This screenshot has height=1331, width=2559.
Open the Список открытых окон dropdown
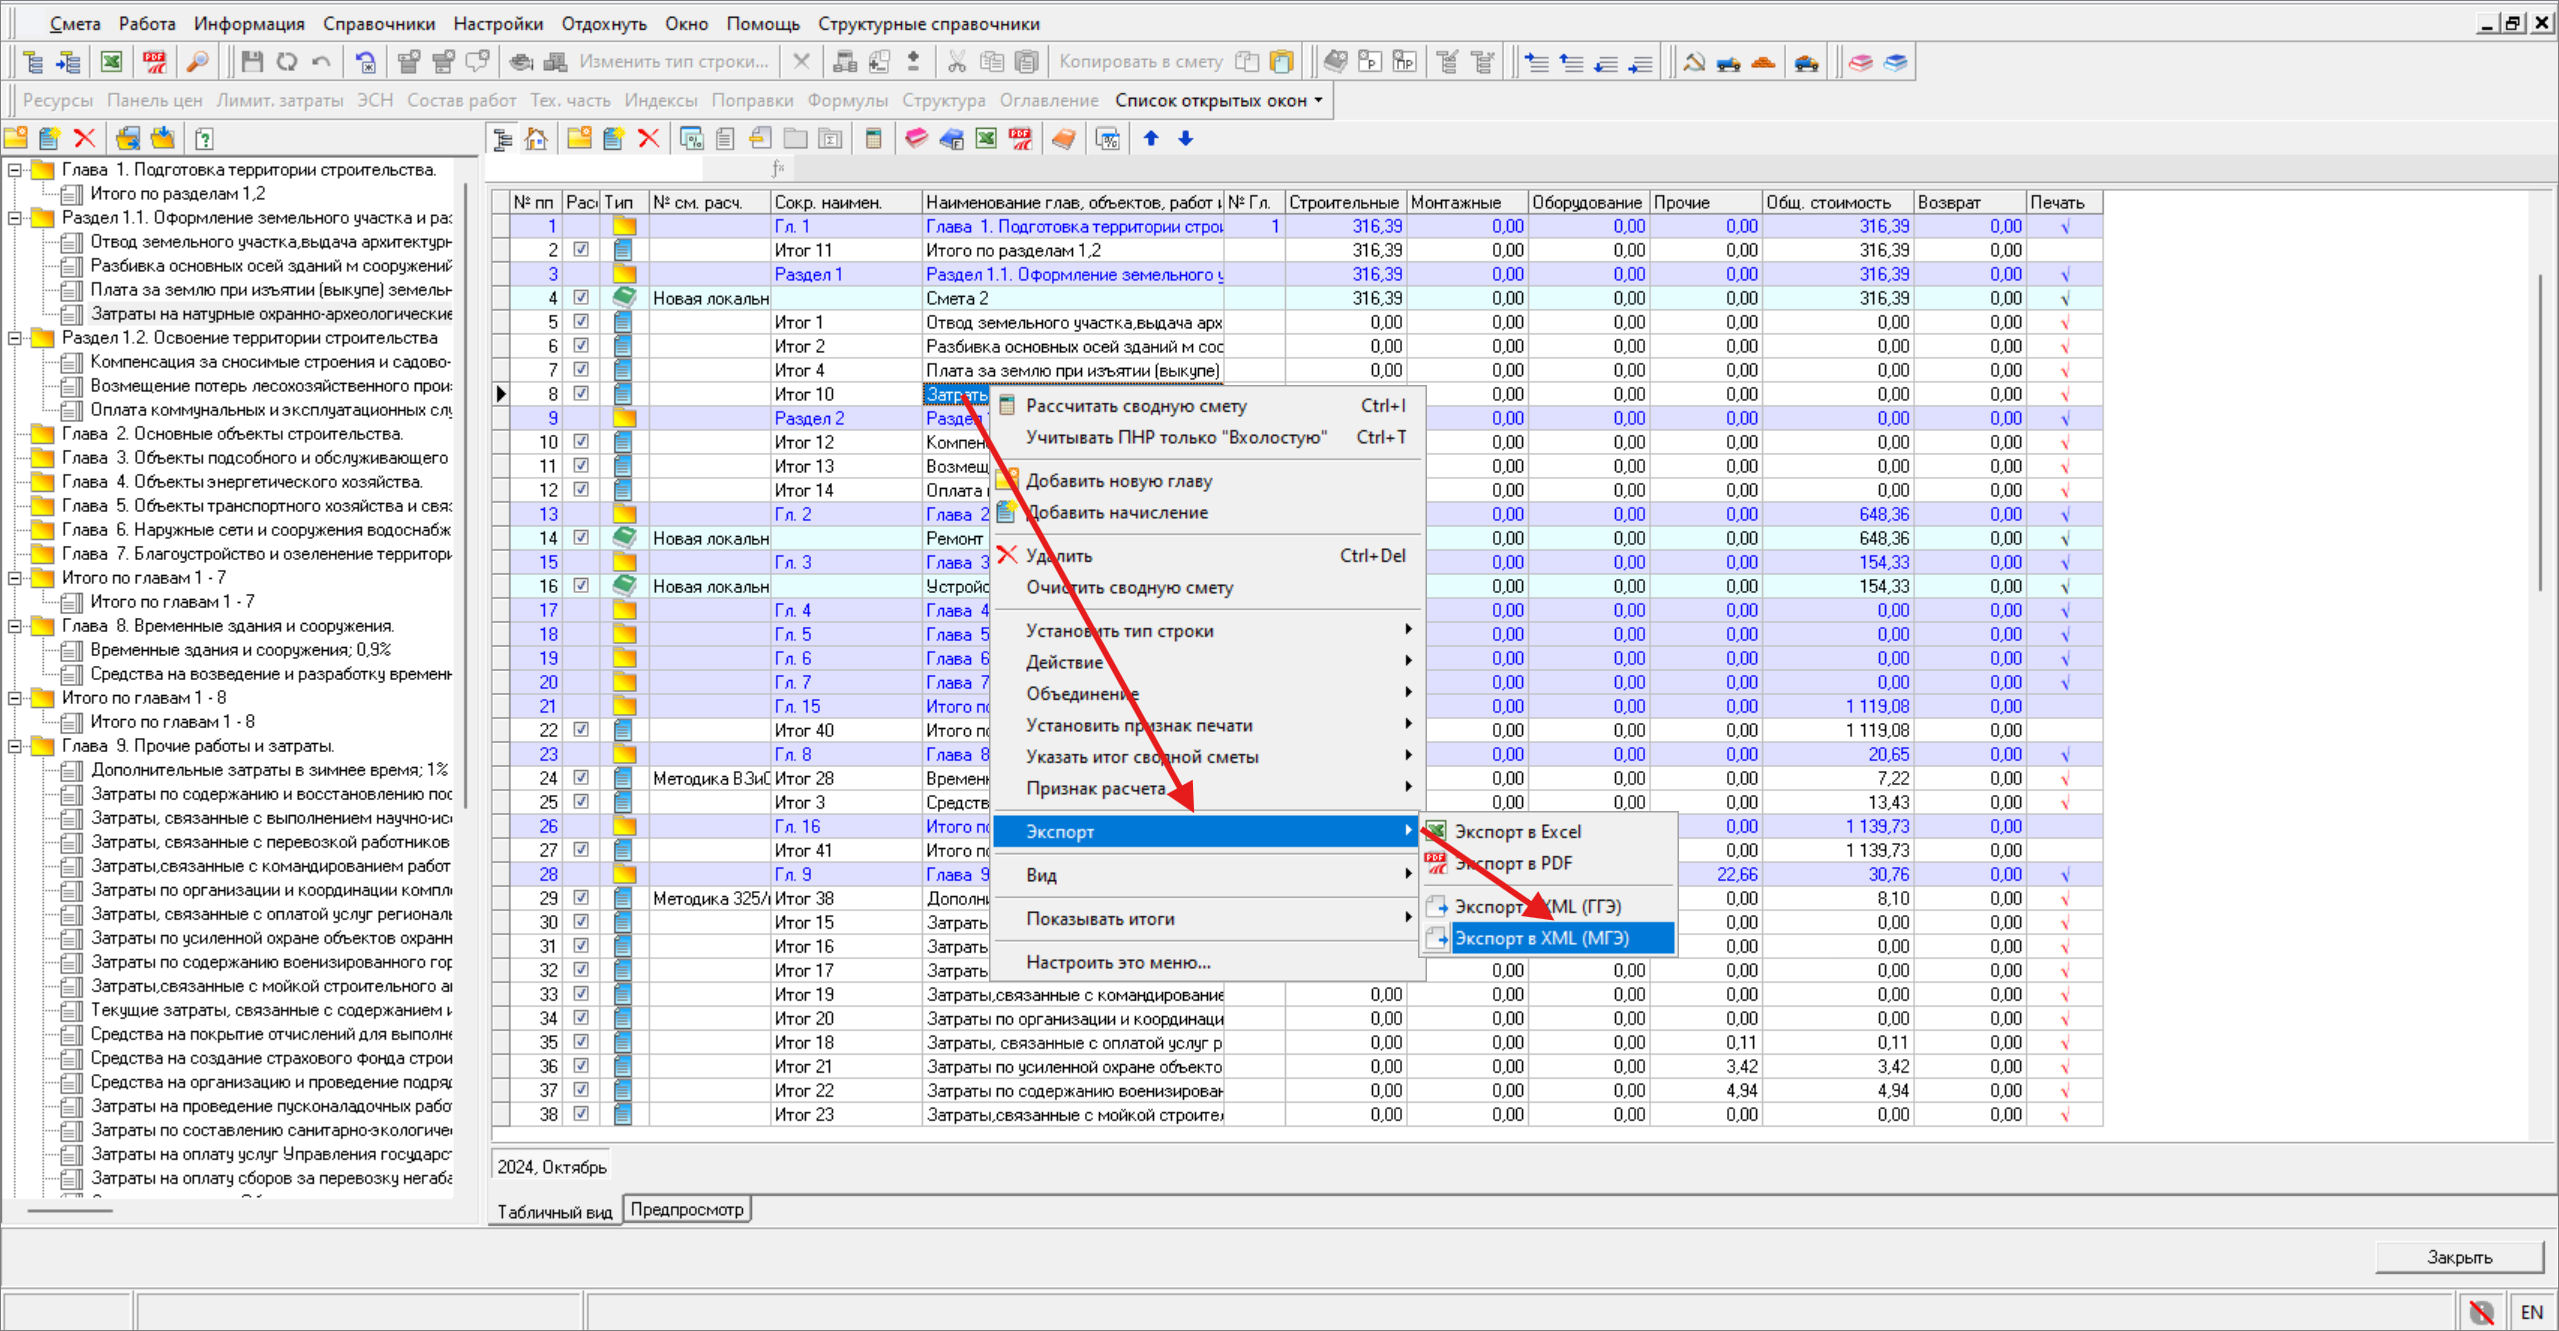pos(1219,100)
